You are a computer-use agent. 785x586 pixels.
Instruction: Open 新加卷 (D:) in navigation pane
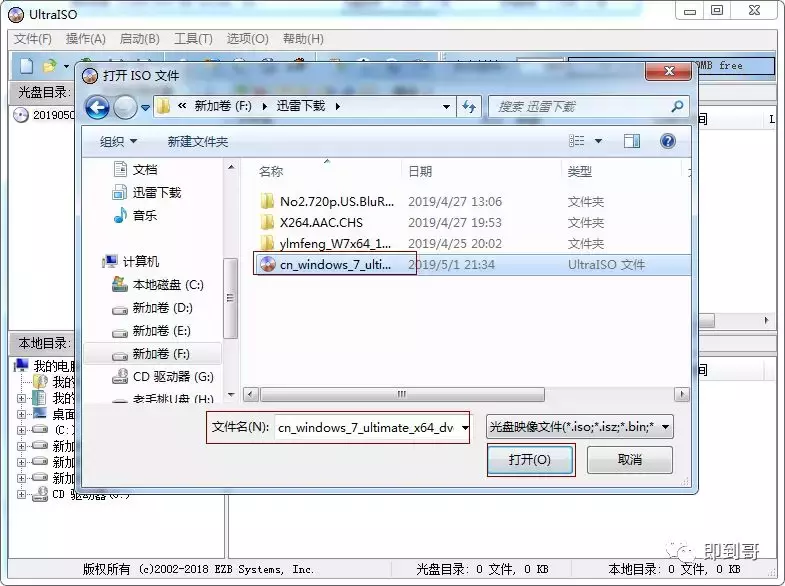[152, 307]
